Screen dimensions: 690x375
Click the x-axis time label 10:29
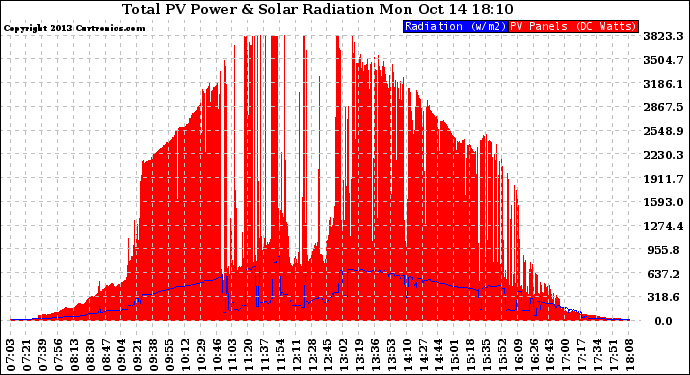tap(201, 355)
